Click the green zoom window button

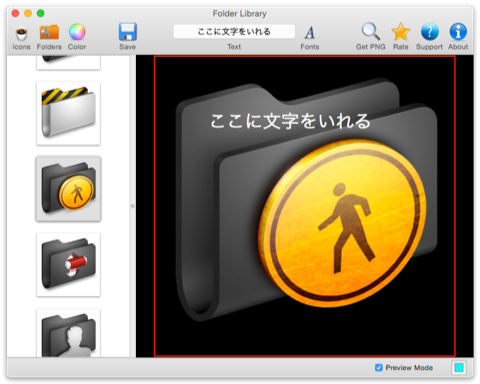pyautogui.click(x=41, y=13)
